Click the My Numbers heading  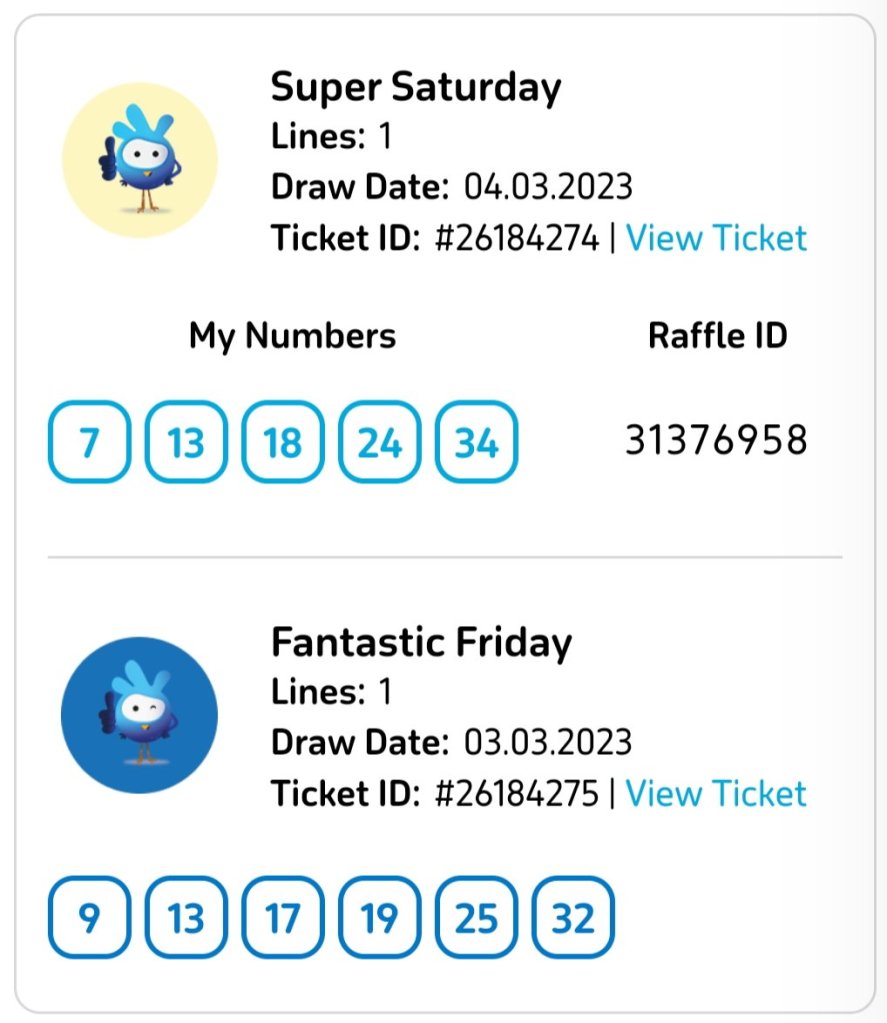pos(292,336)
